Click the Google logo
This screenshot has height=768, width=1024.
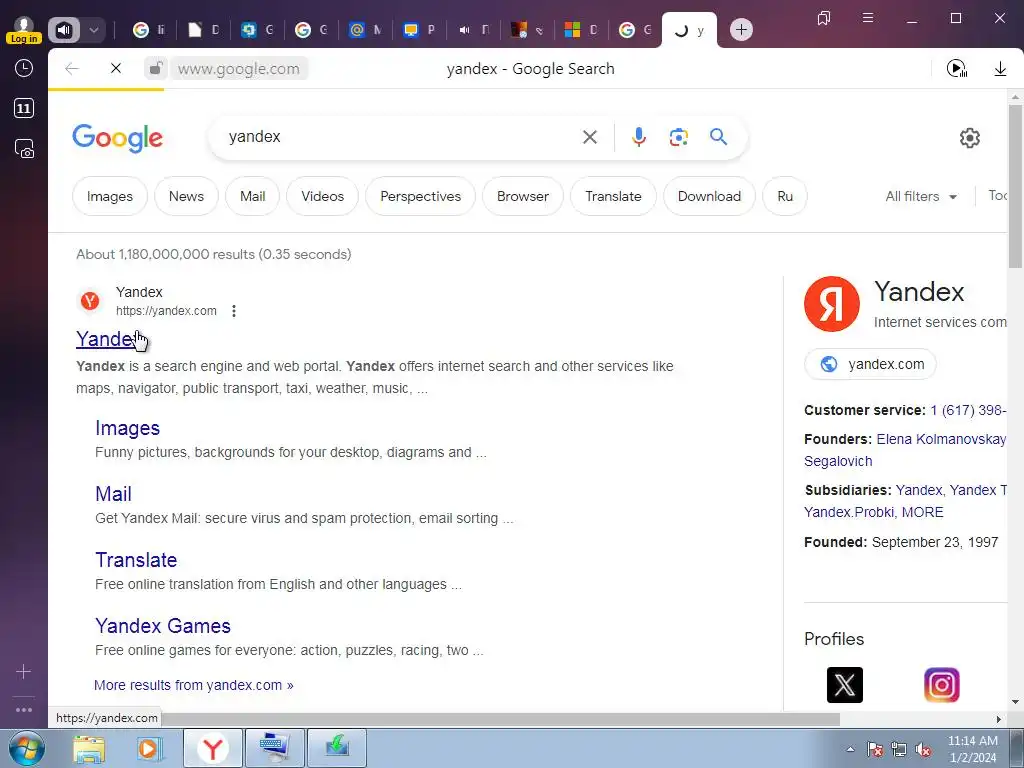point(118,138)
